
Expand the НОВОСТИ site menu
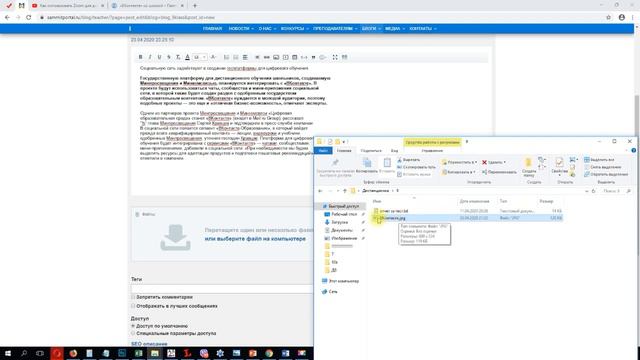[x=241, y=29]
